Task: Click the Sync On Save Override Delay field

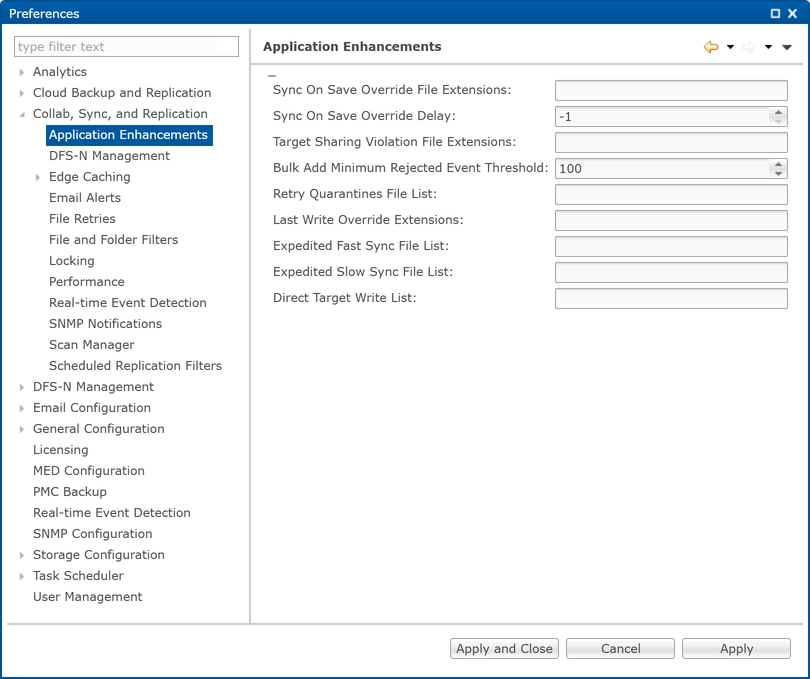Action: 662,117
